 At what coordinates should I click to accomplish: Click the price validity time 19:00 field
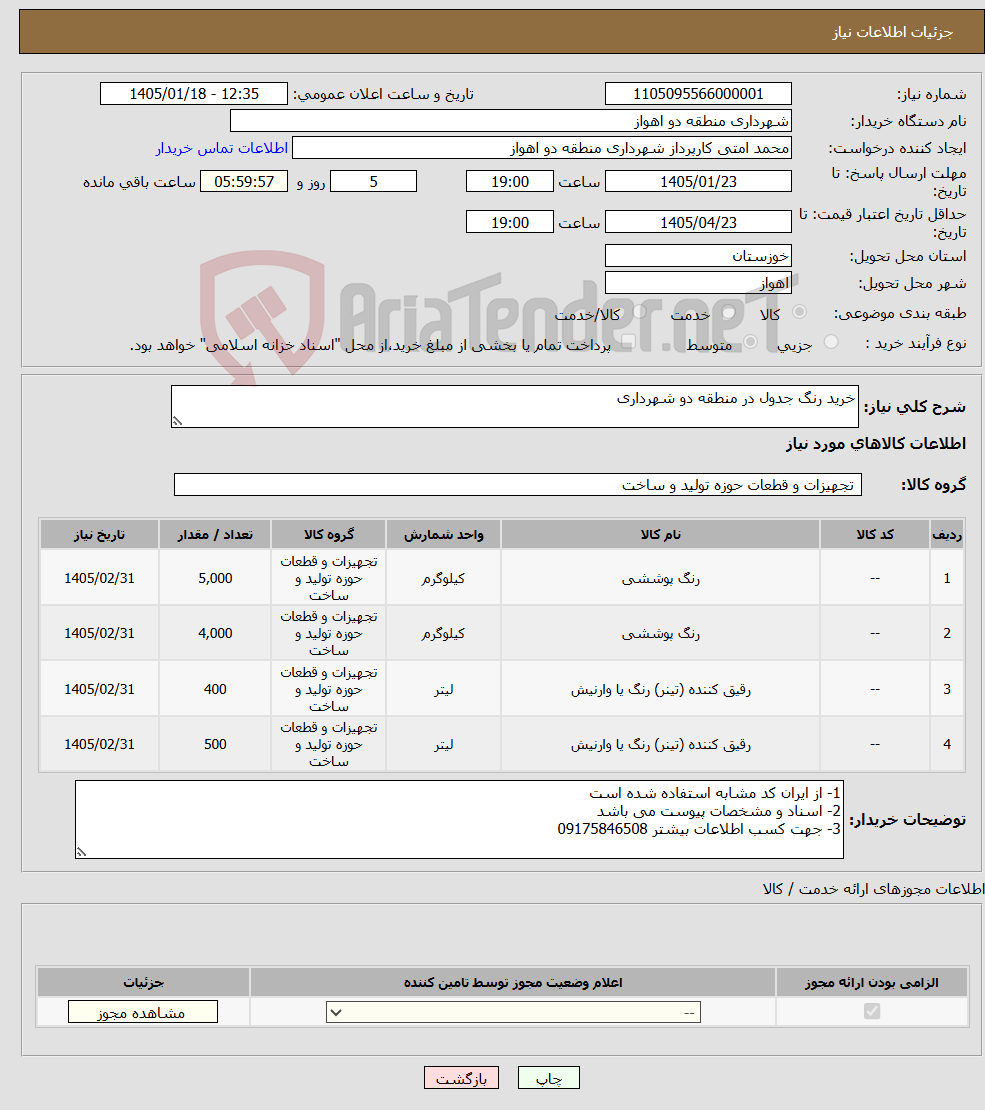(510, 222)
